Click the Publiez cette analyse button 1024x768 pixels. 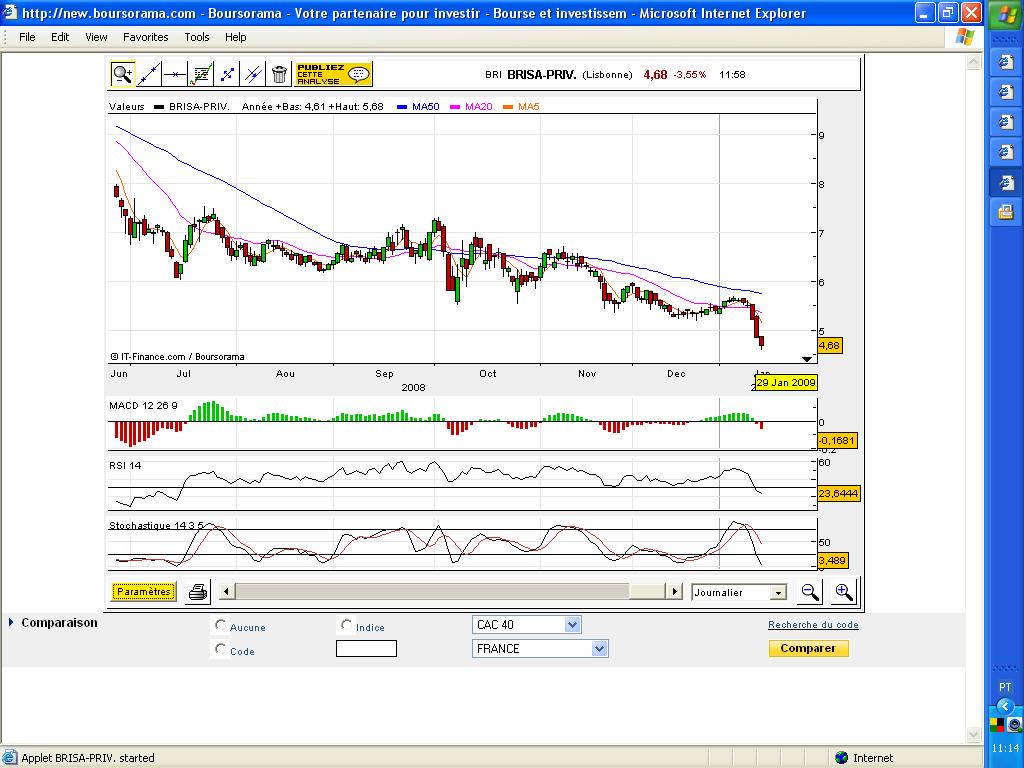[x=333, y=74]
